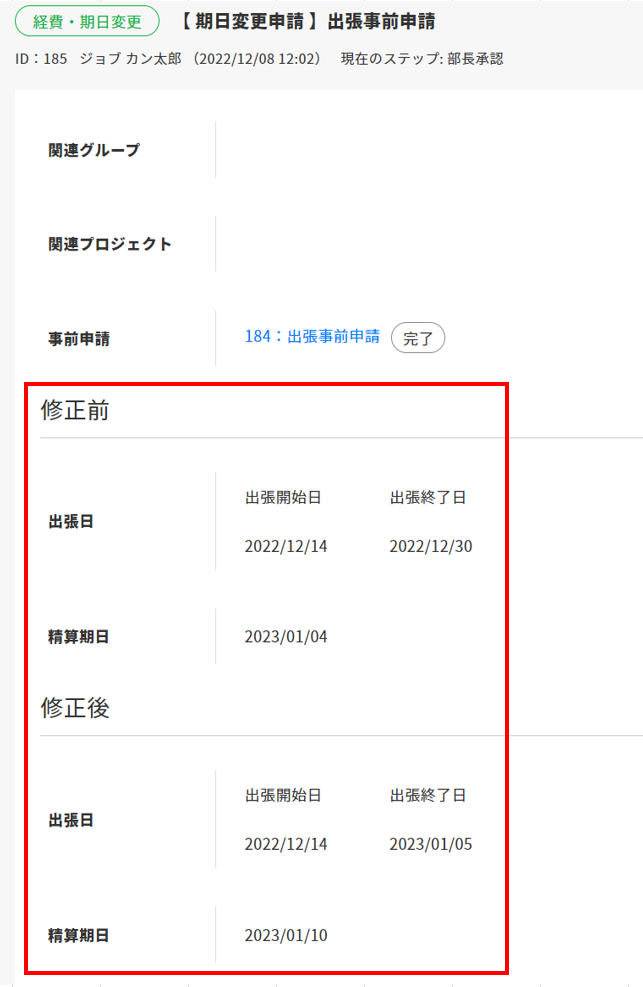Click the original 精算期日 value 2023/01/04

[x=285, y=636]
